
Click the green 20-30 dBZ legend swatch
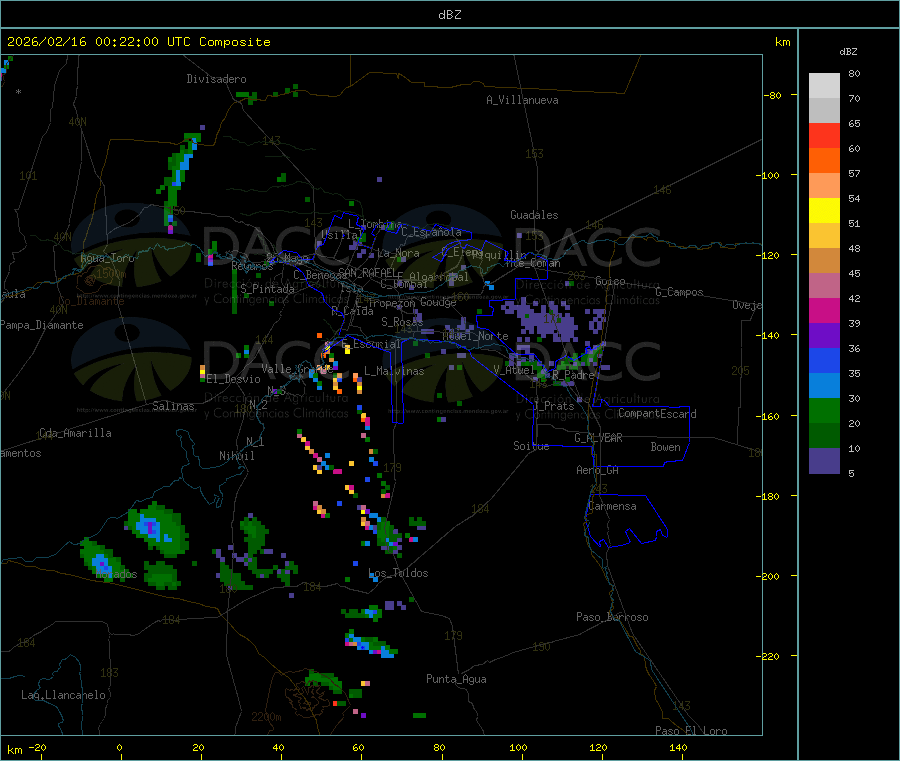coord(824,410)
